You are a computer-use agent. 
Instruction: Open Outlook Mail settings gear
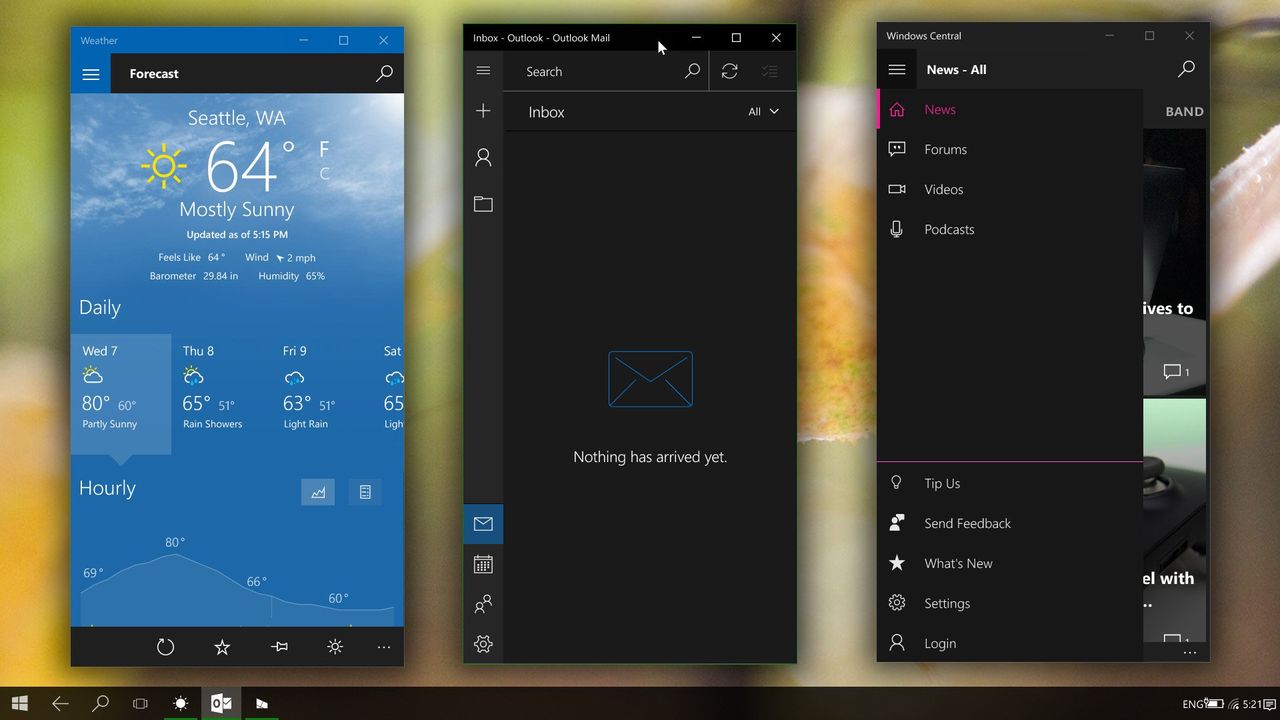(483, 644)
